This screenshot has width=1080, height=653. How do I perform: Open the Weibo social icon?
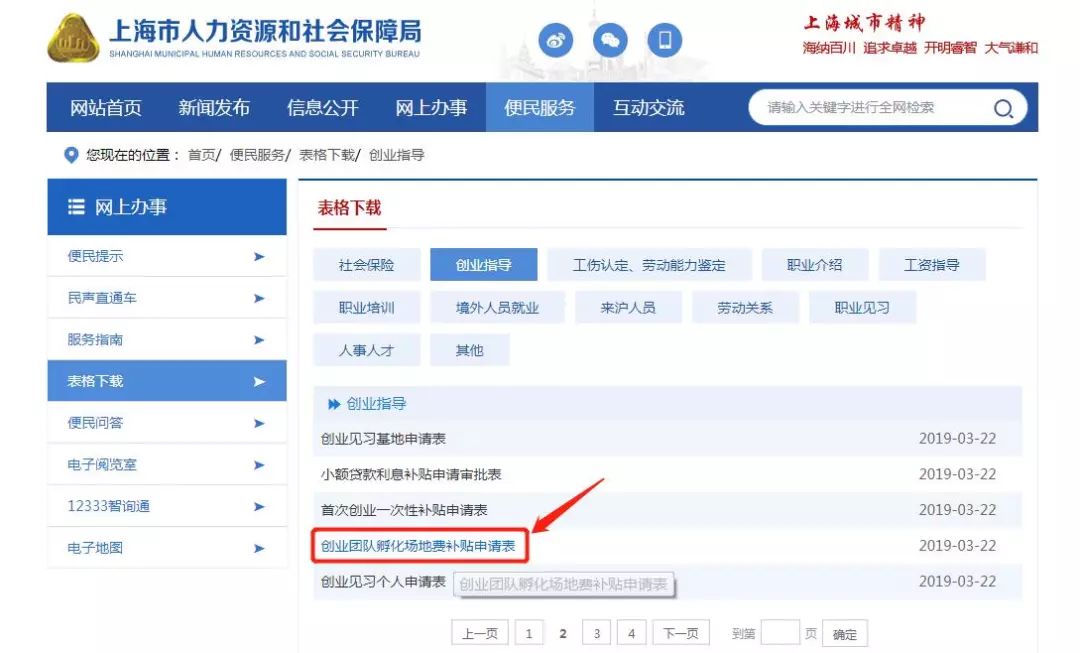[556, 40]
